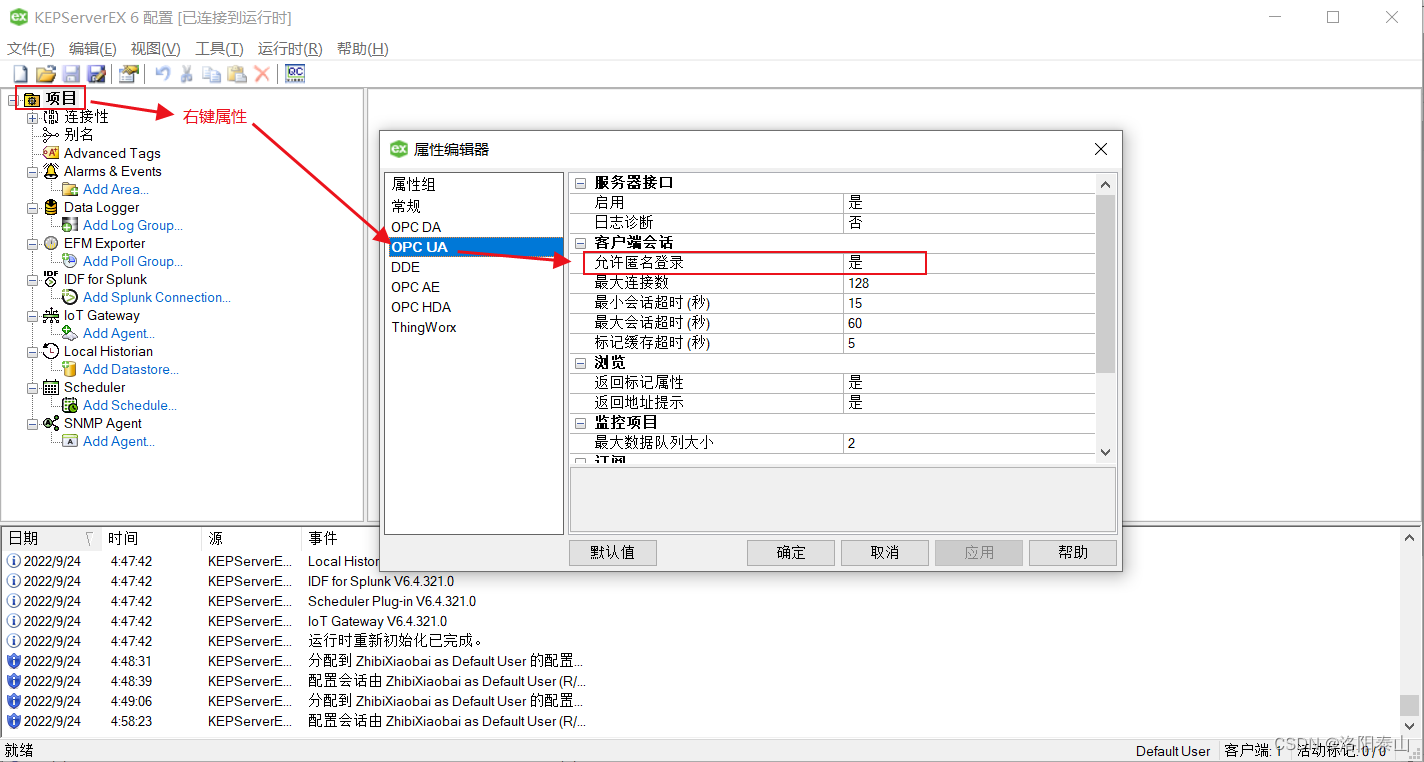1424x762 pixels.
Task: Select the 4:58:23 event log row
Action: (700, 721)
